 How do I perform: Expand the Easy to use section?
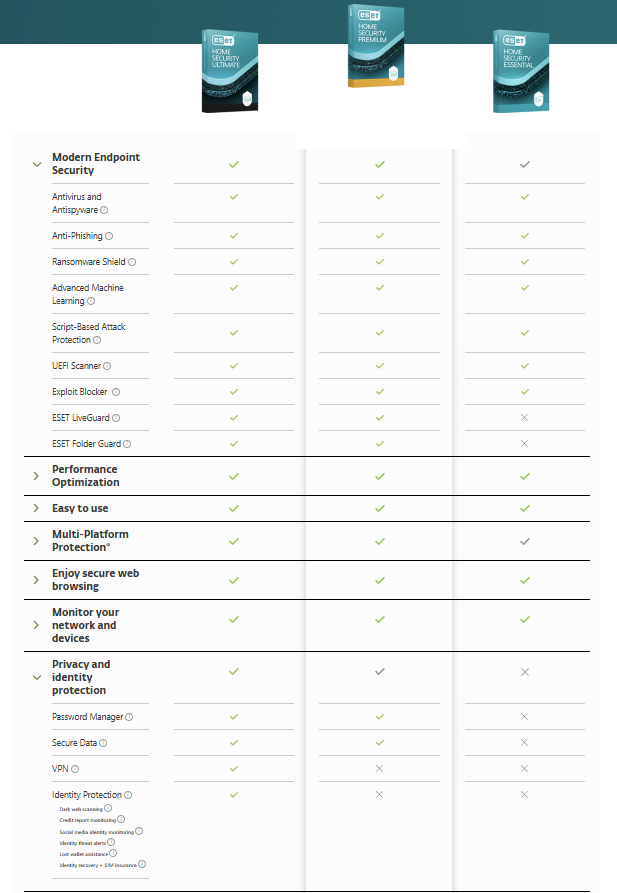(x=37, y=508)
